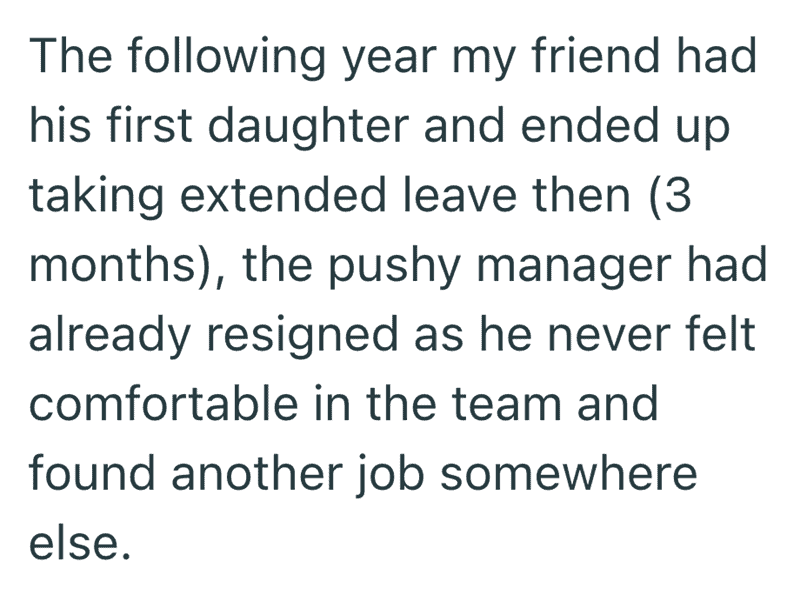Click the word "following" in first line
Image resolution: width=800 pixels, height=595 pixels.
[227, 57]
